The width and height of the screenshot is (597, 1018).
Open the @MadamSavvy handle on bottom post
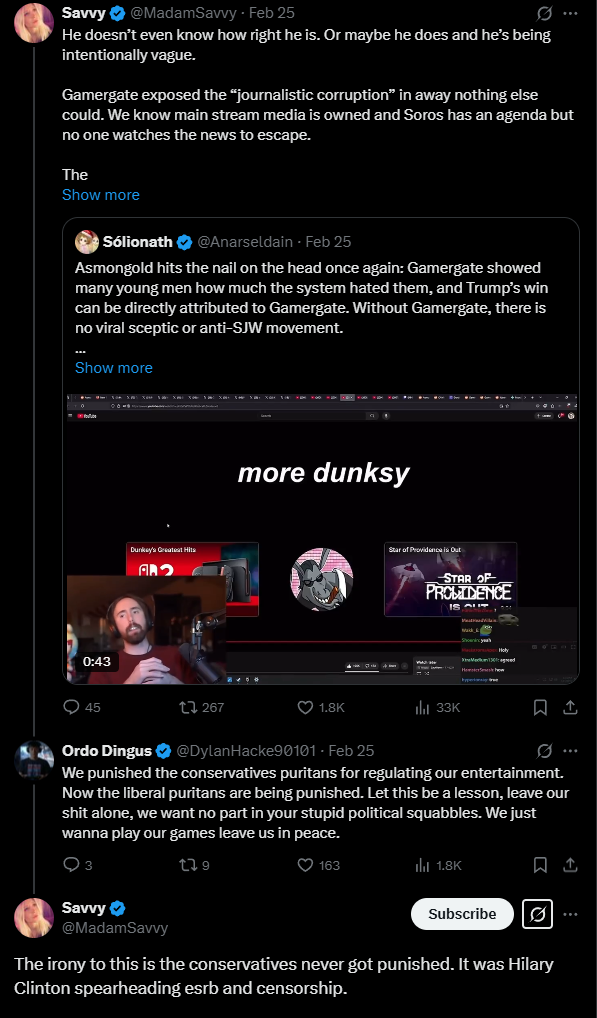tap(115, 928)
